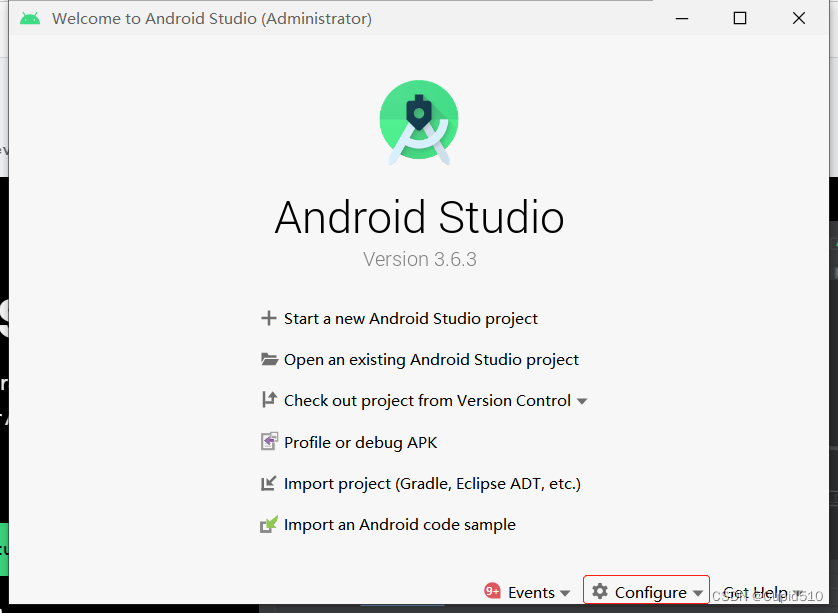The height and width of the screenshot is (613, 838).
Task: Click the Android head title bar icon
Action: [x=30, y=19]
